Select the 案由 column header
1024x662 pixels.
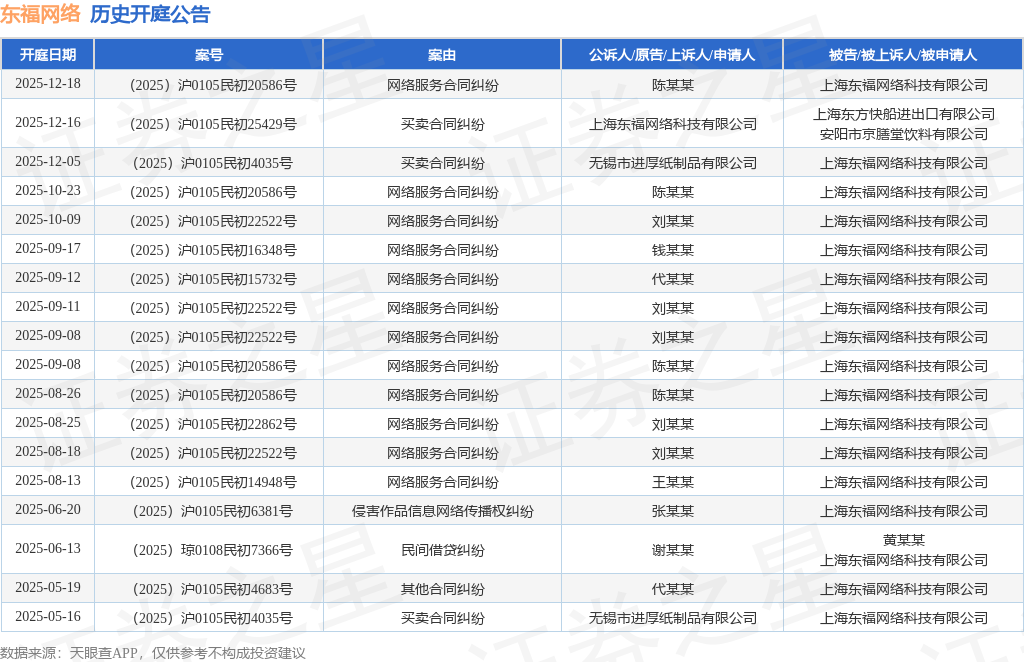pos(442,55)
